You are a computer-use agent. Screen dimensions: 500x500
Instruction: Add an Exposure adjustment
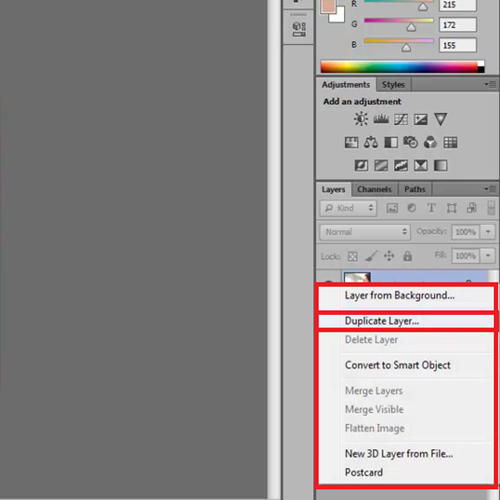click(x=421, y=119)
